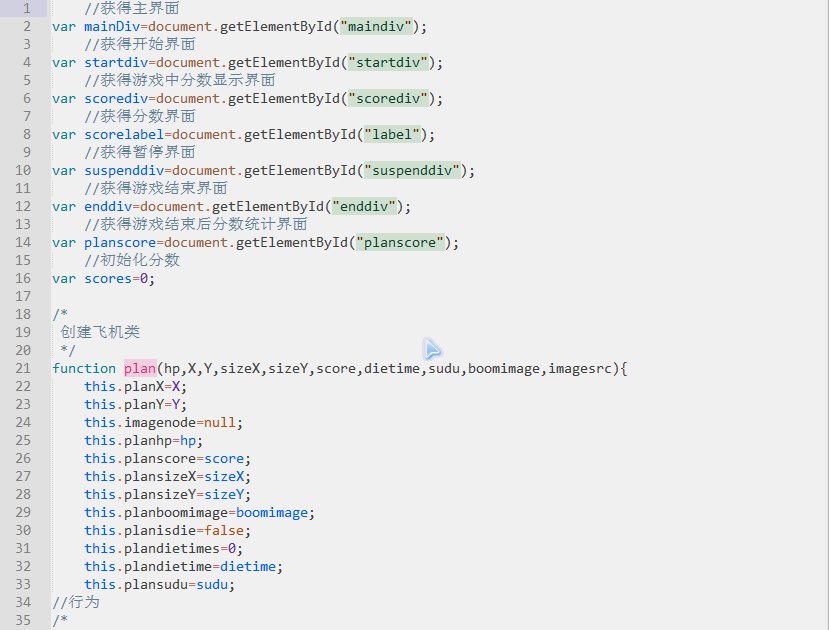Click the "startdiv" string on line 4
The width and height of the screenshot is (829, 630).
(x=388, y=62)
